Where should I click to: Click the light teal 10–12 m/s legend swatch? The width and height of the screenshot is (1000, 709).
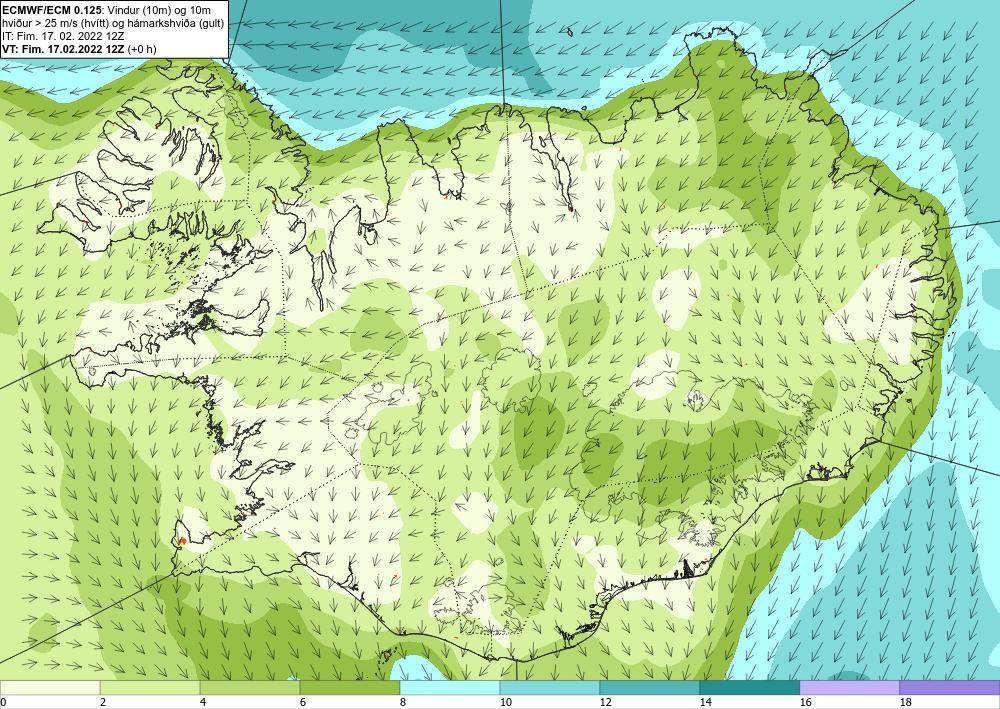(550, 688)
